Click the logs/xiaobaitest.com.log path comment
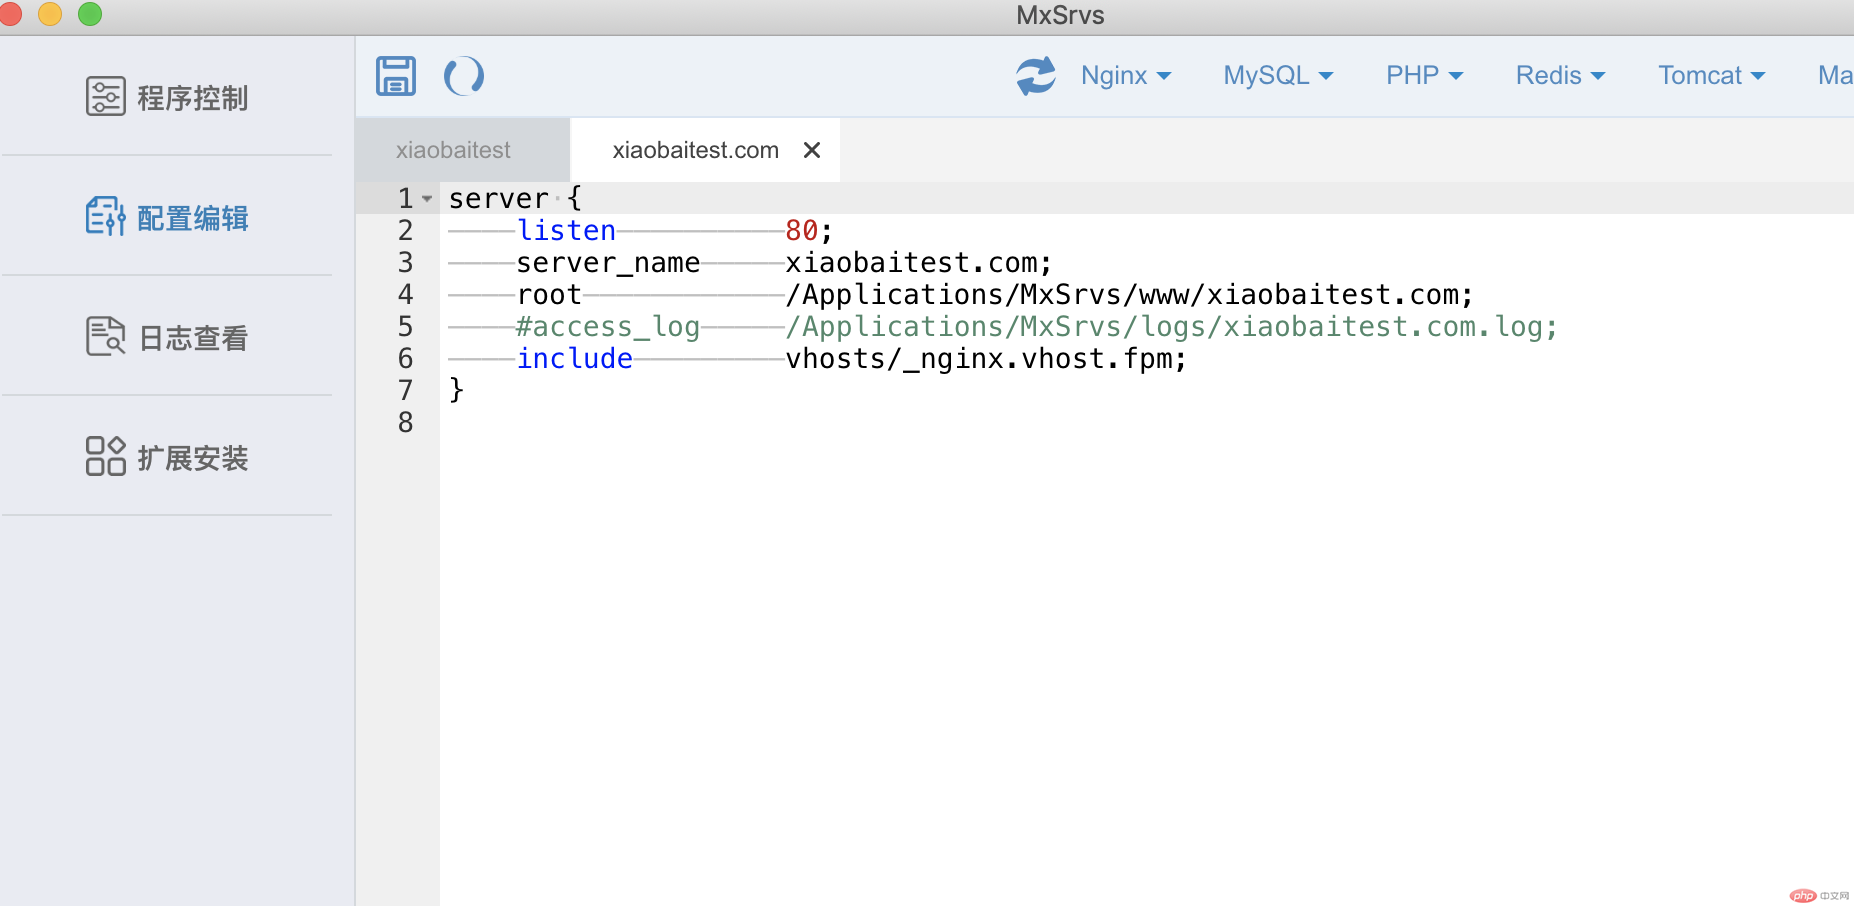 pyautogui.click(x=1171, y=327)
